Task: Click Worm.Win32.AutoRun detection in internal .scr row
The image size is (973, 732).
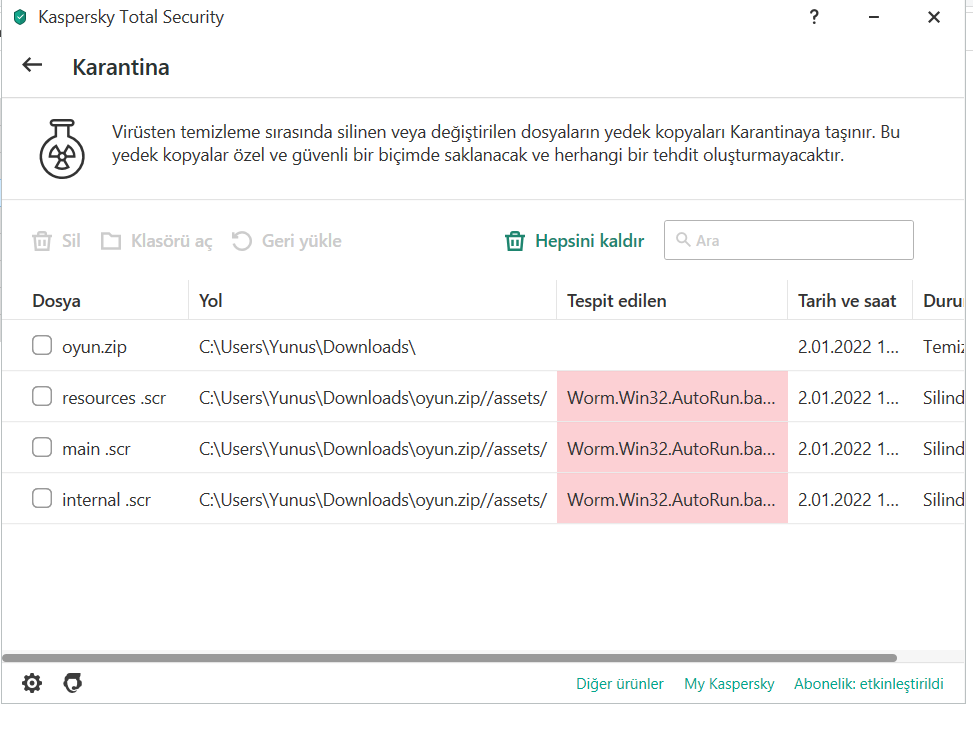Action: (x=671, y=499)
